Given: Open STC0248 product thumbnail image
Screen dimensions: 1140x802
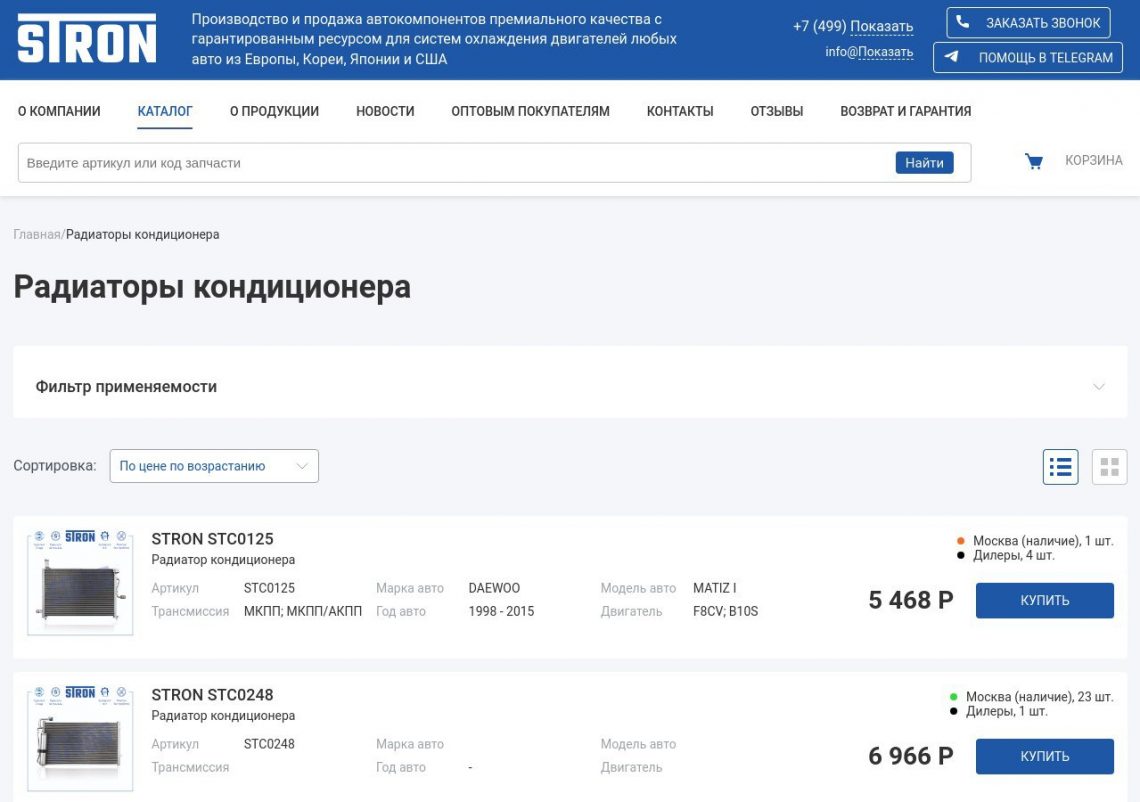Looking at the screenshot, I should (x=80, y=739).
